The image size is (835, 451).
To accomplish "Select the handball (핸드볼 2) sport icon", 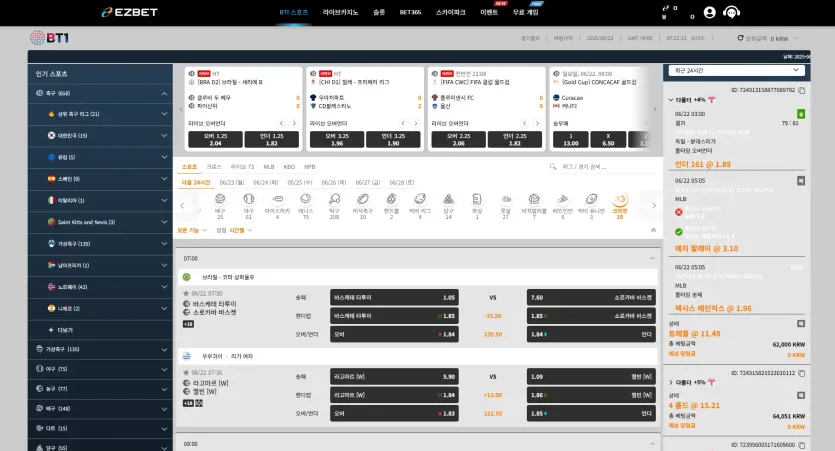I will [x=391, y=199].
